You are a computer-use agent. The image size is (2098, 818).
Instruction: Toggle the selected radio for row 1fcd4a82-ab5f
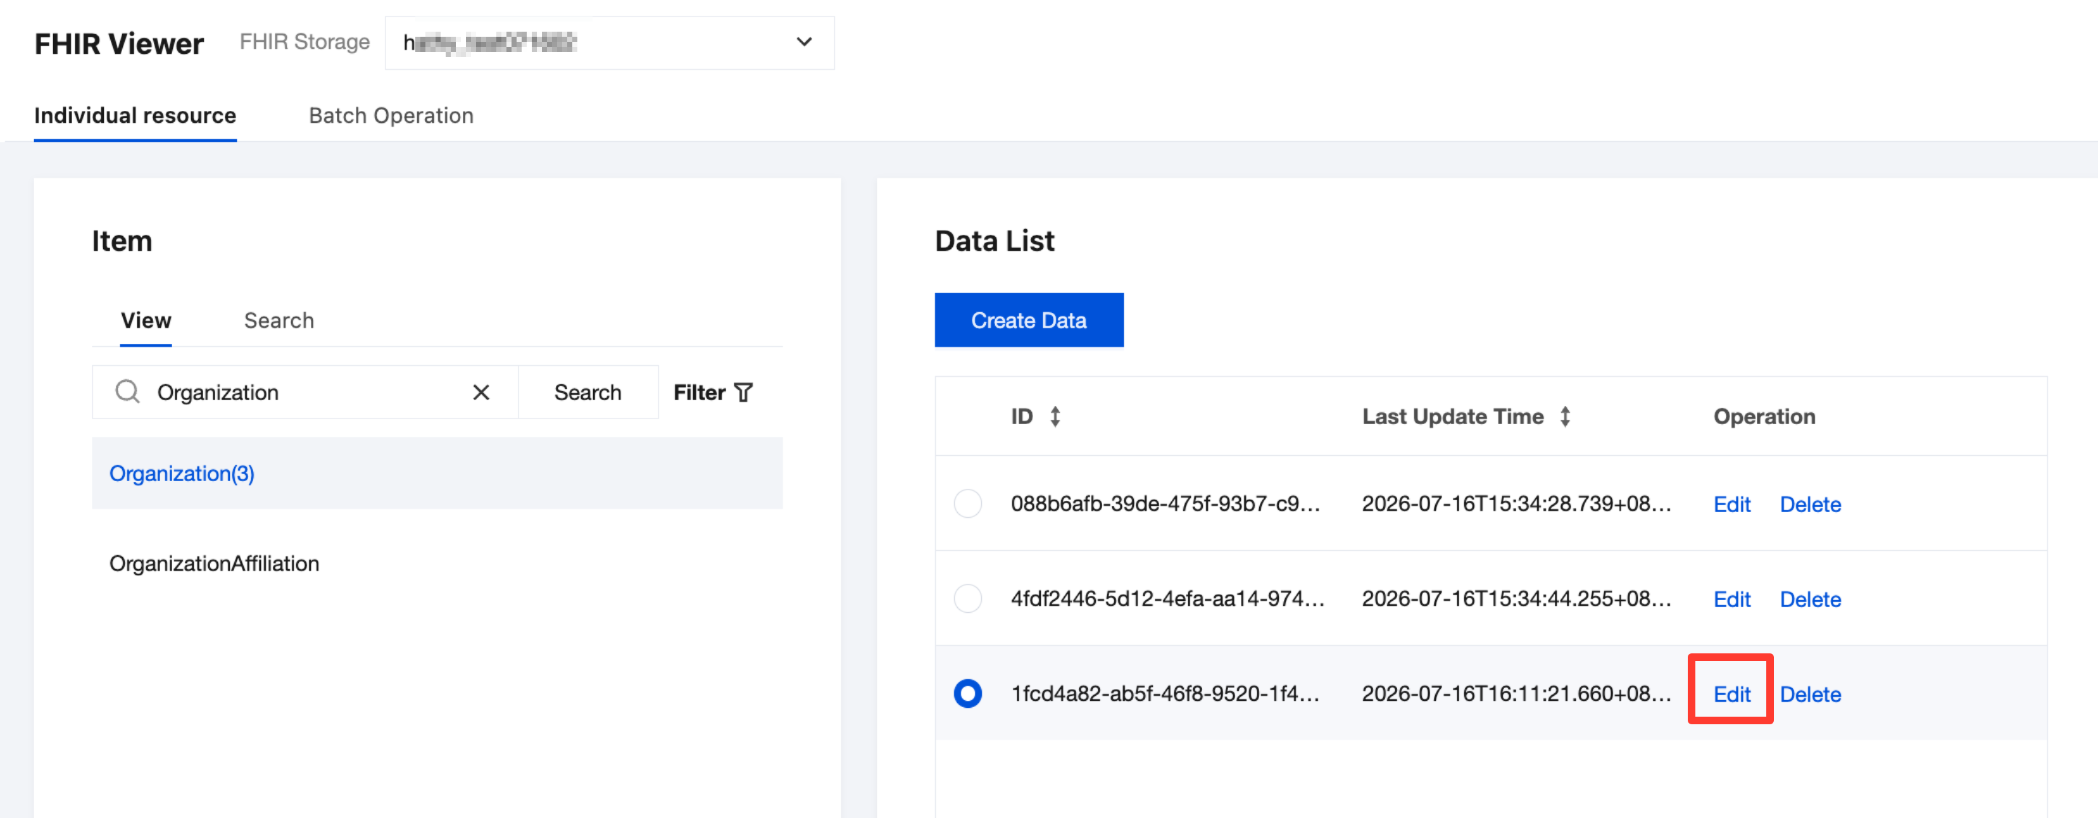click(968, 693)
